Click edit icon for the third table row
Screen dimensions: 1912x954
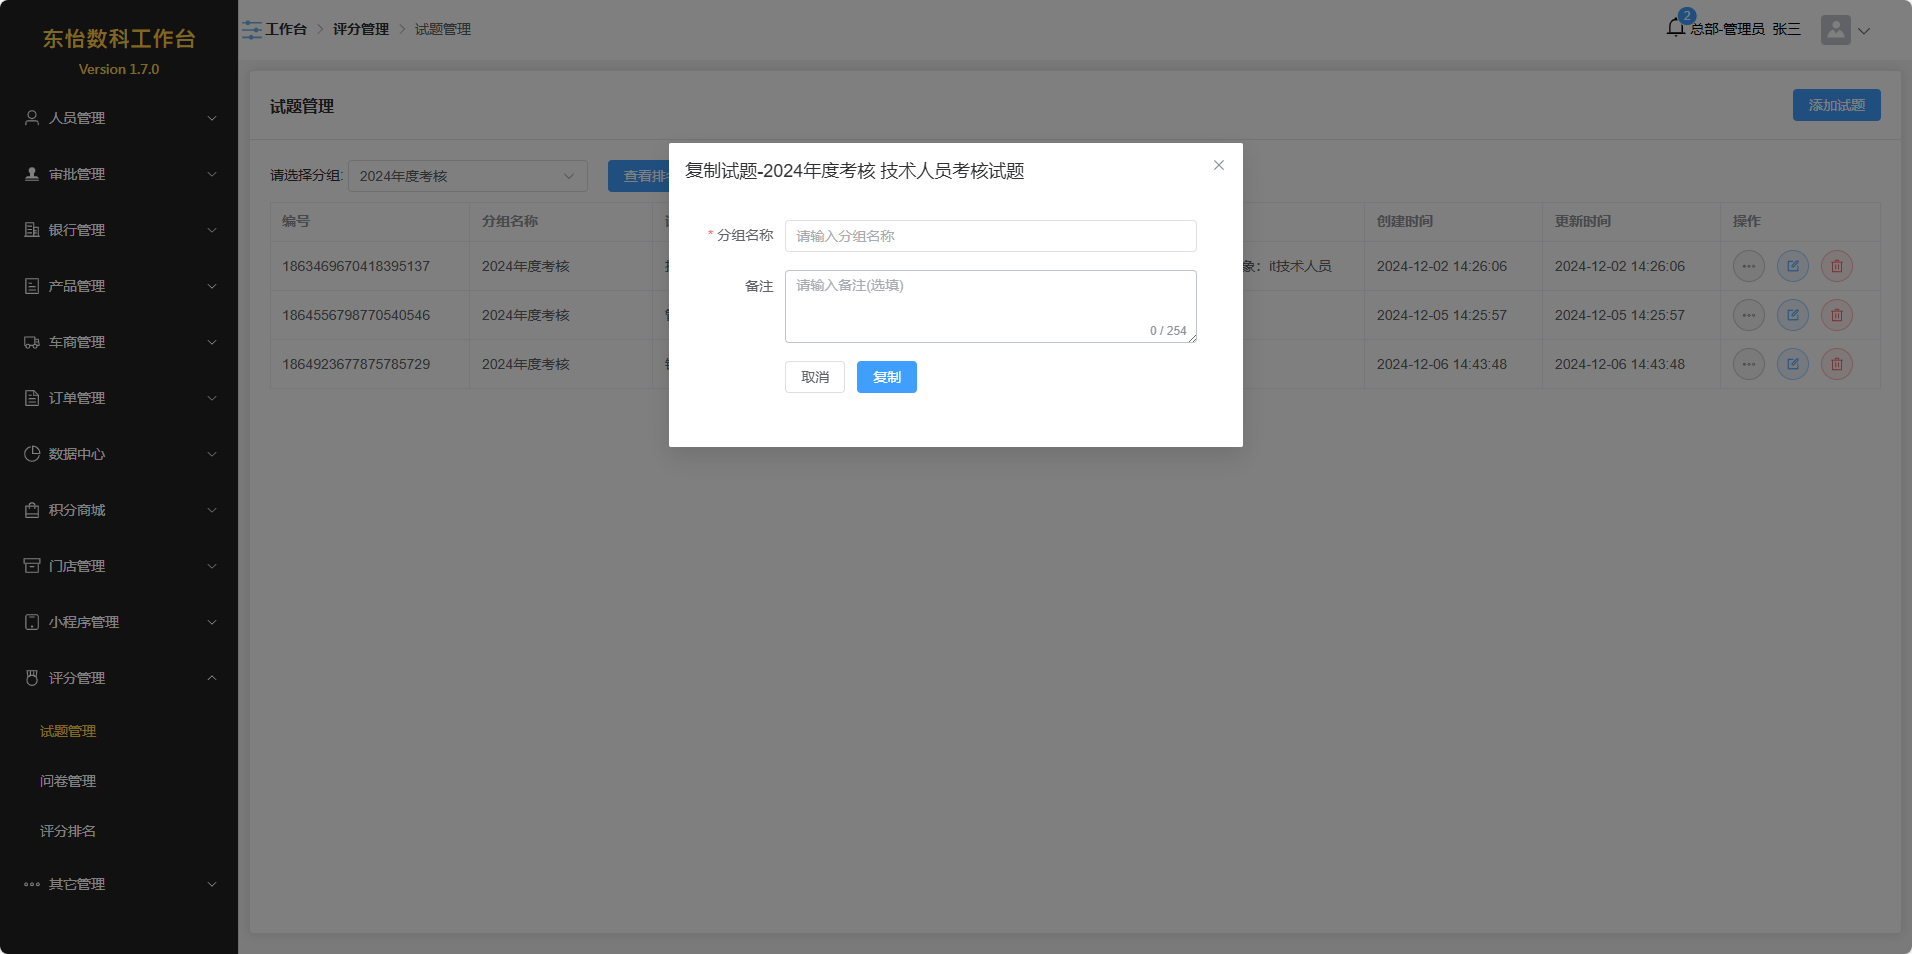coord(1792,364)
